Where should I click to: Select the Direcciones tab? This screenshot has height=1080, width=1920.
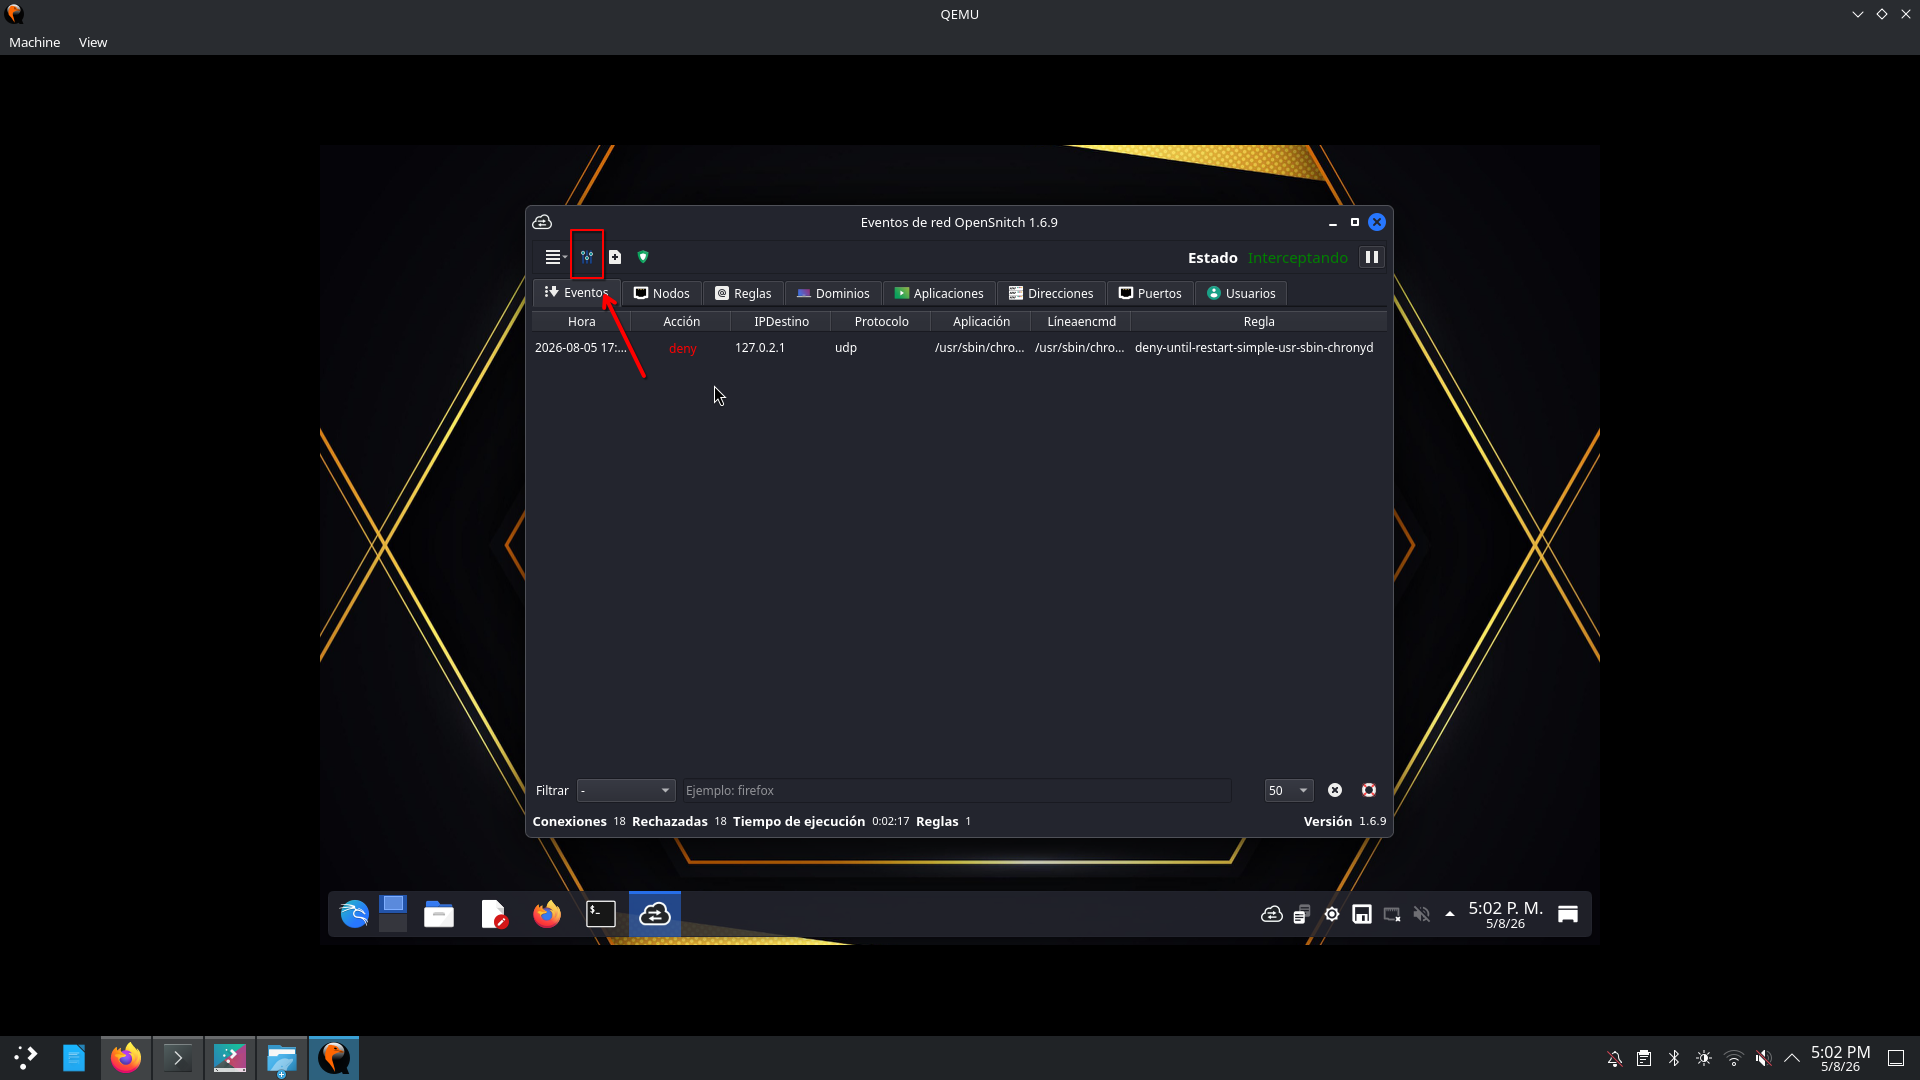point(1051,293)
